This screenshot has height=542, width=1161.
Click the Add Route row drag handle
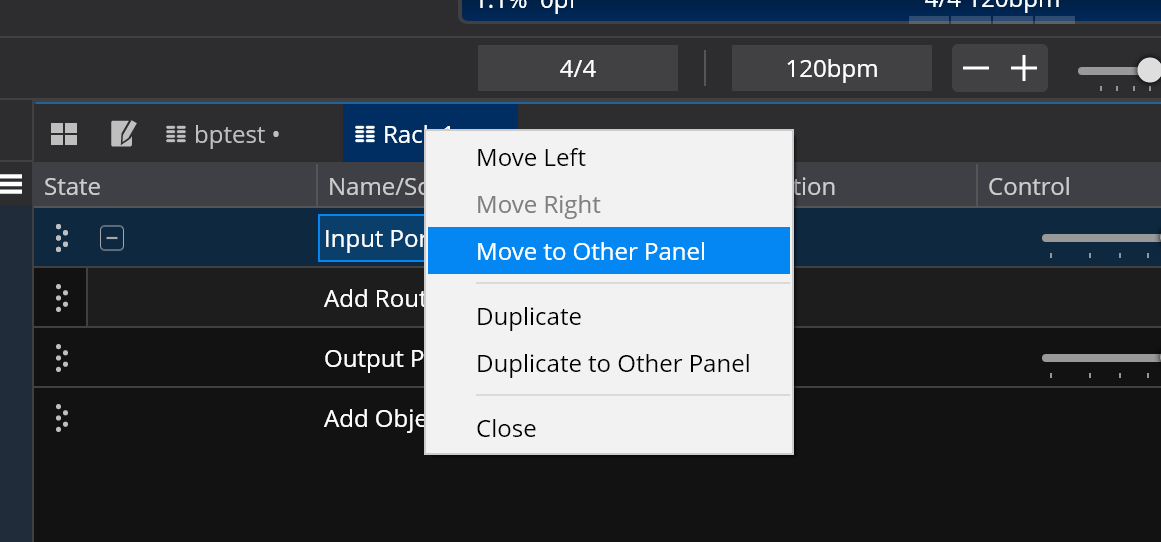61,298
